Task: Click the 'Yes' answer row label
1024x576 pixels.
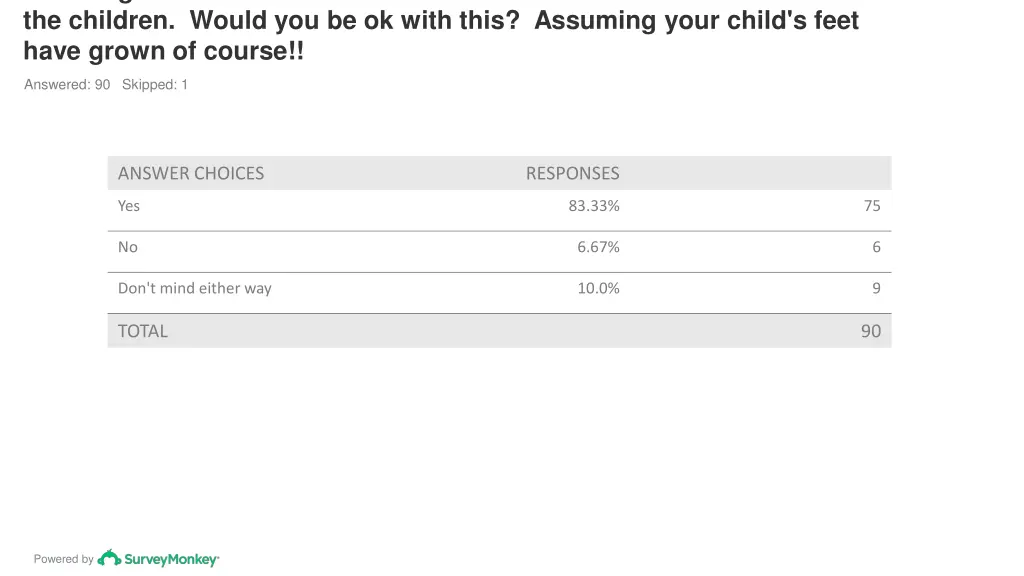Action: [129, 206]
